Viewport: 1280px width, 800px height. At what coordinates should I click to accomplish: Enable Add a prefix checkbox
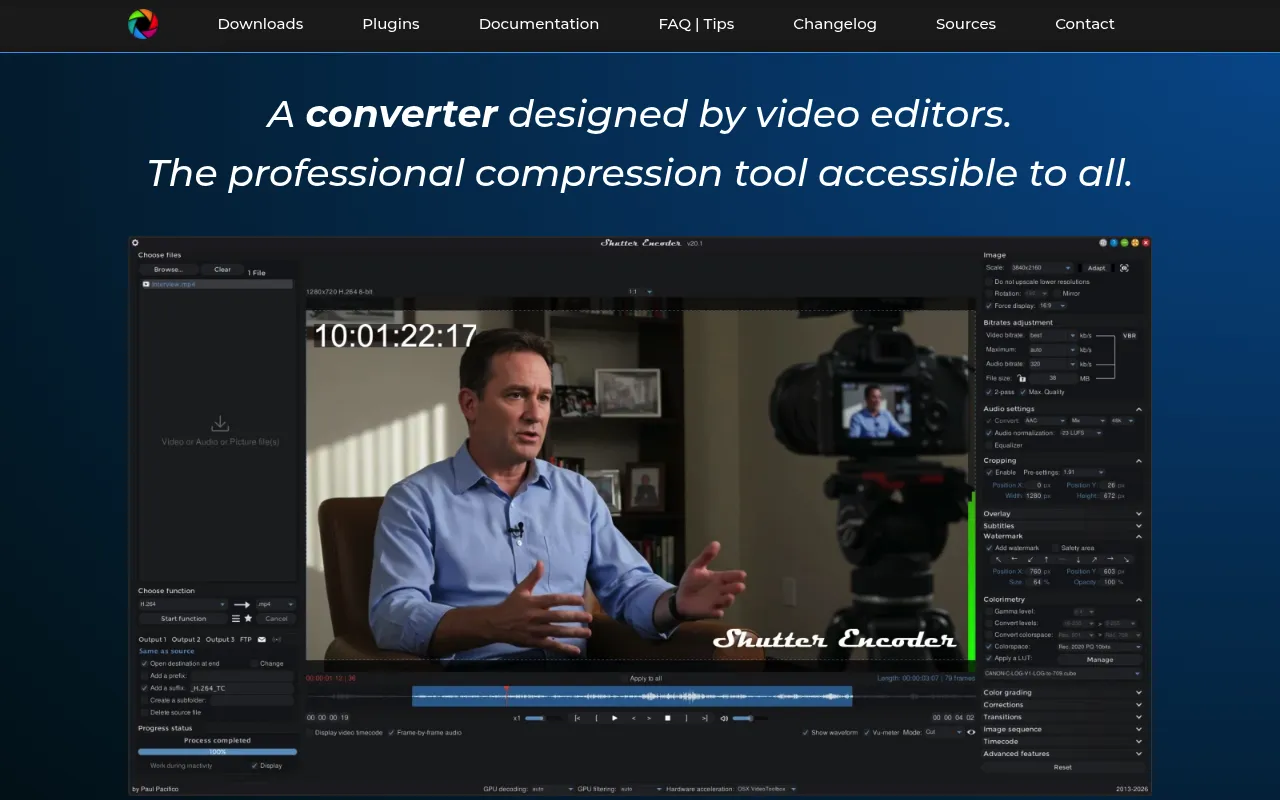tap(144, 676)
